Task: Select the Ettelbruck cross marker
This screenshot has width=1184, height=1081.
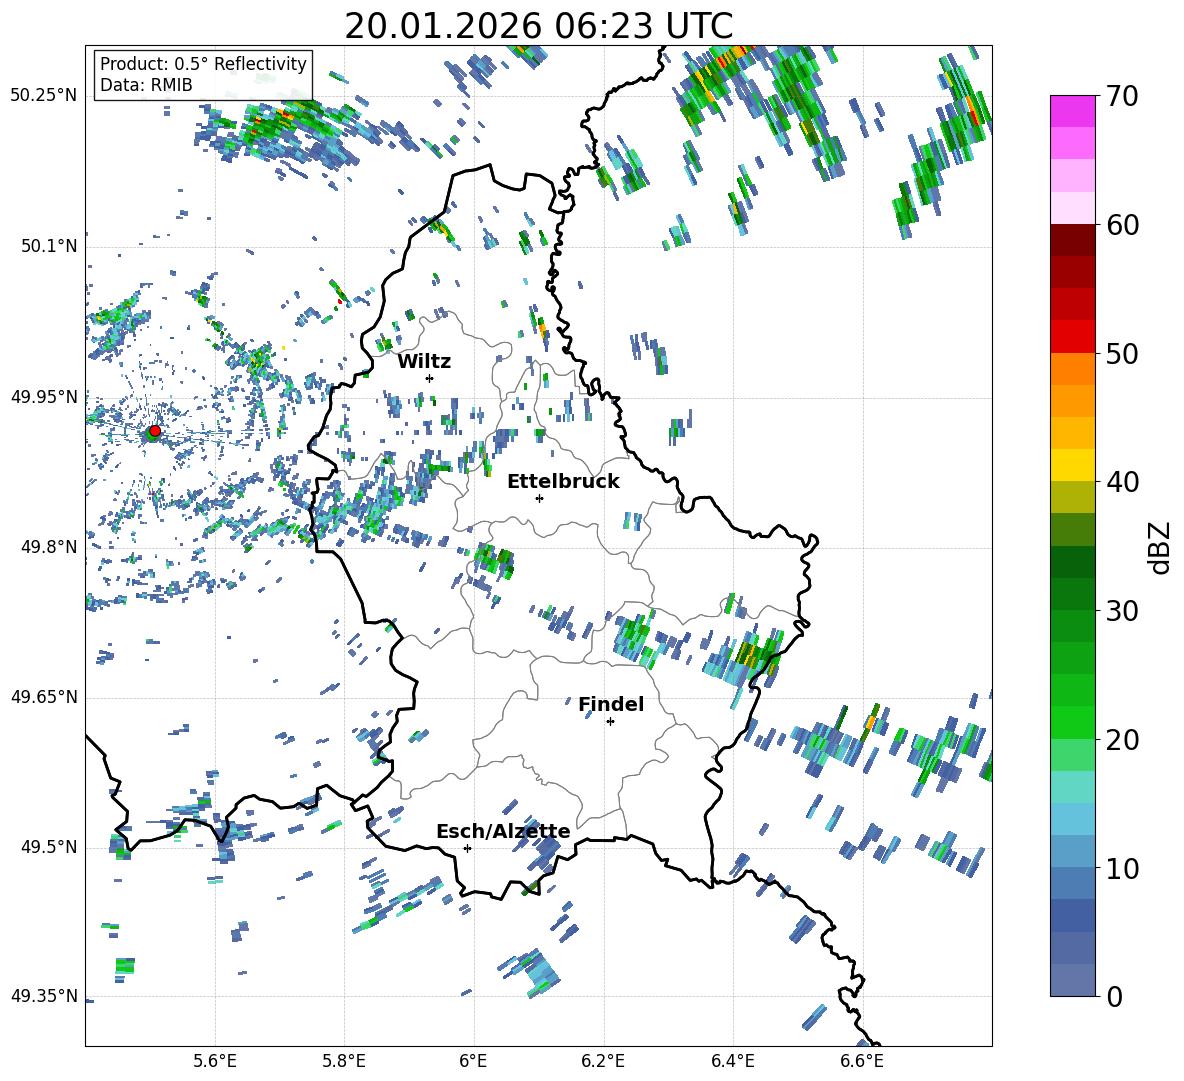Action: click(539, 498)
